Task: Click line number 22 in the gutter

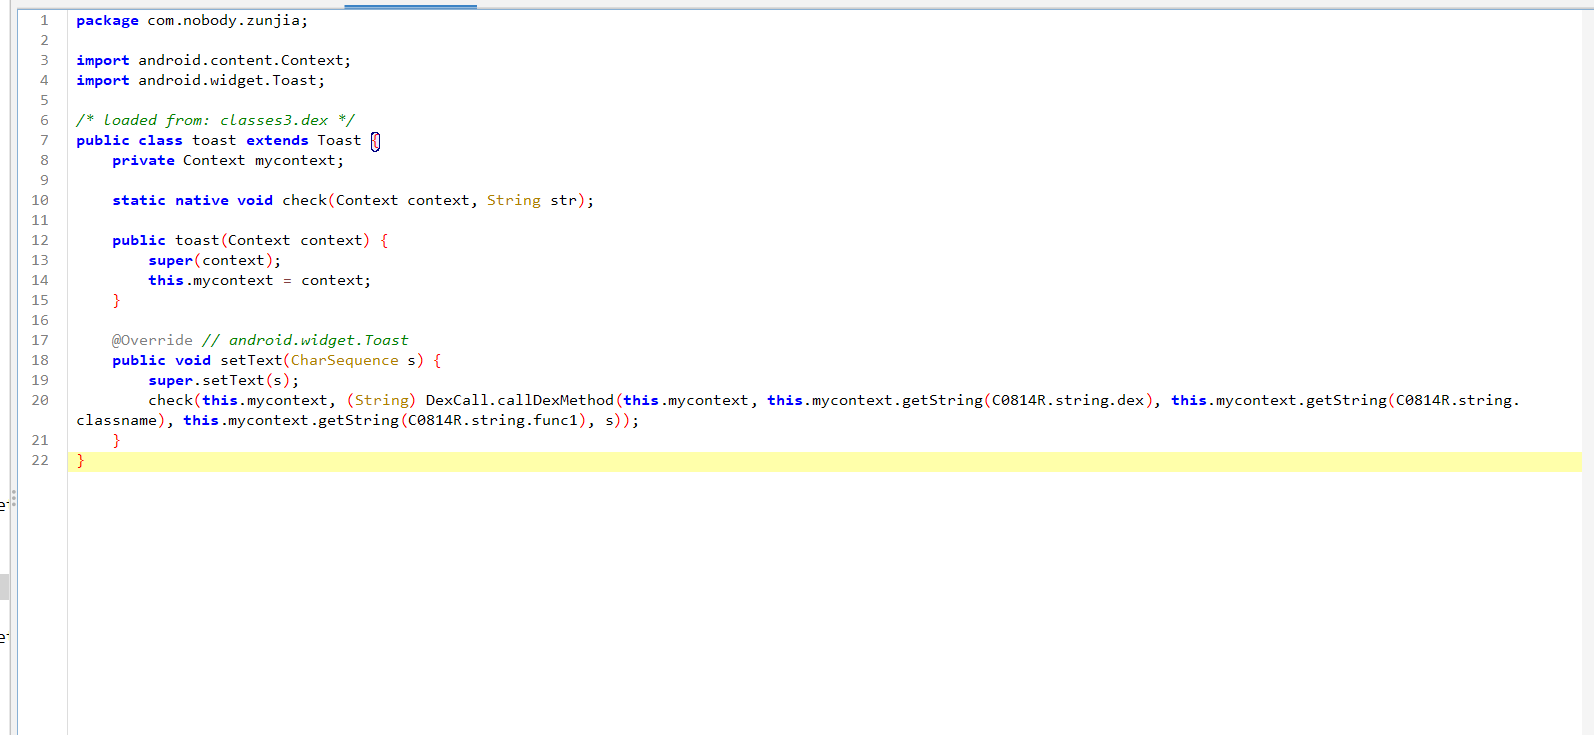Action: pyautogui.click(x=40, y=460)
